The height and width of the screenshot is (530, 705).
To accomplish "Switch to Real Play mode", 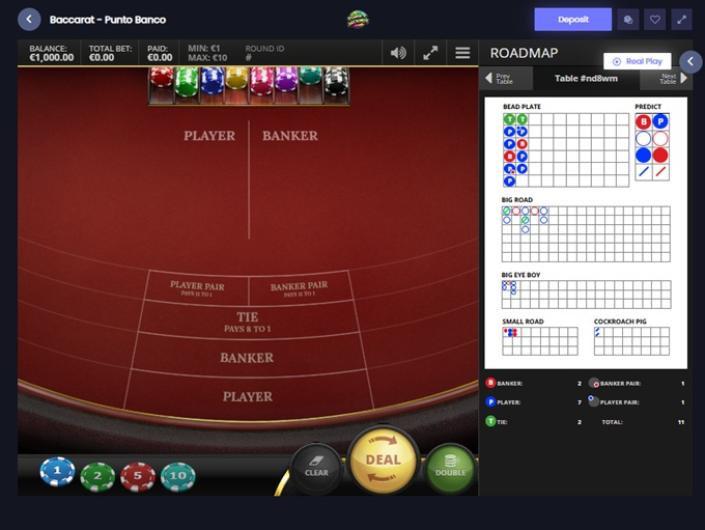I will tap(637, 61).
